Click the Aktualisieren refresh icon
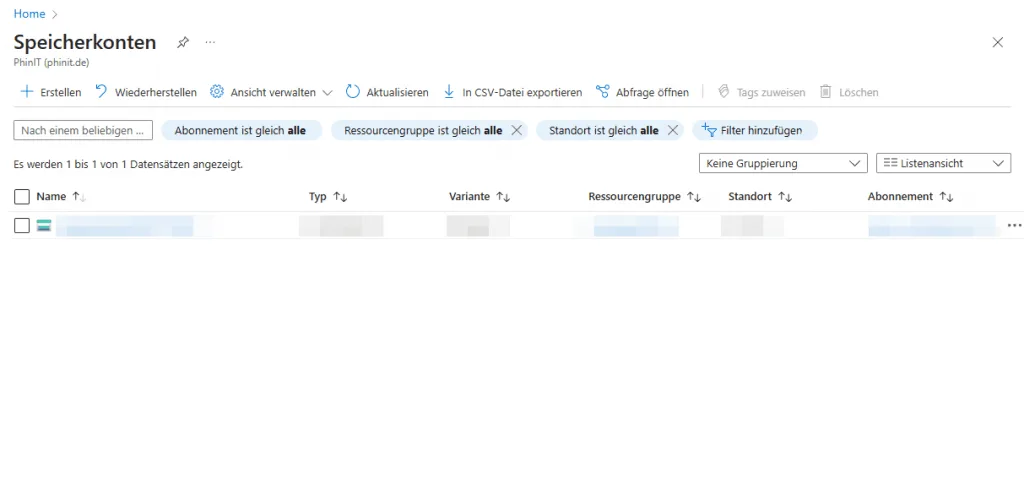Viewport: 1024px width, 484px height. pyautogui.click(x=353, y=92)
